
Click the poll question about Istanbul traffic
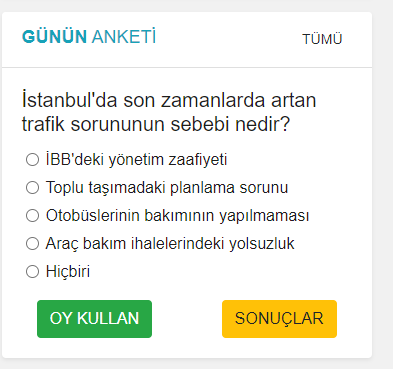pos(169,112)
